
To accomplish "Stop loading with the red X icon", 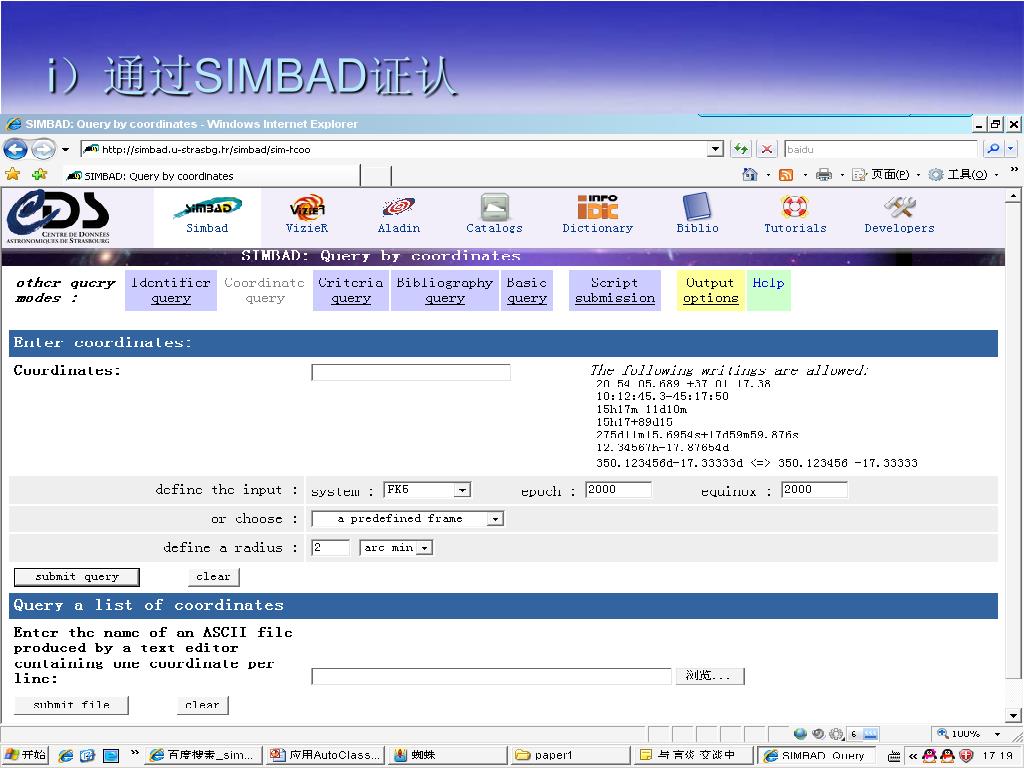I will click(x=767, y=150).
